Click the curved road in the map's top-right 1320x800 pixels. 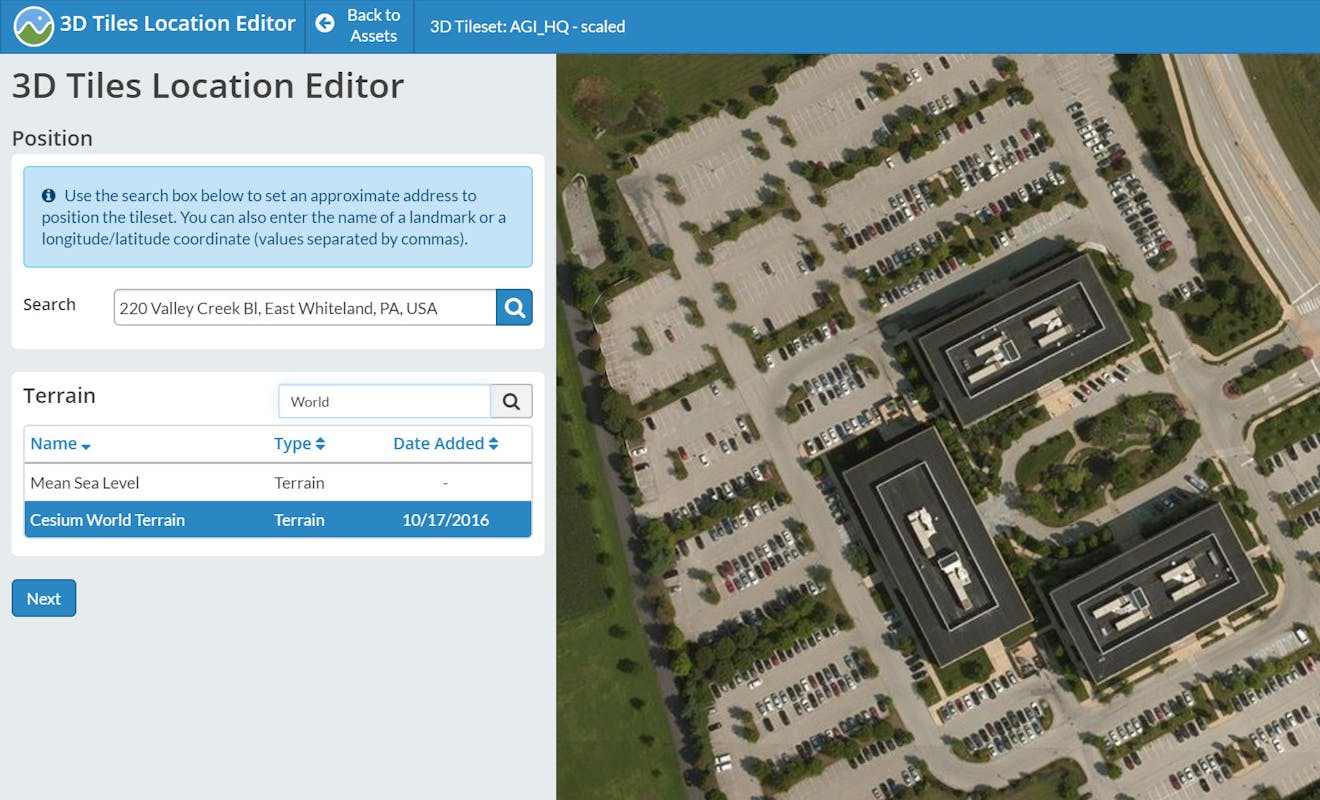point(1250,160)
